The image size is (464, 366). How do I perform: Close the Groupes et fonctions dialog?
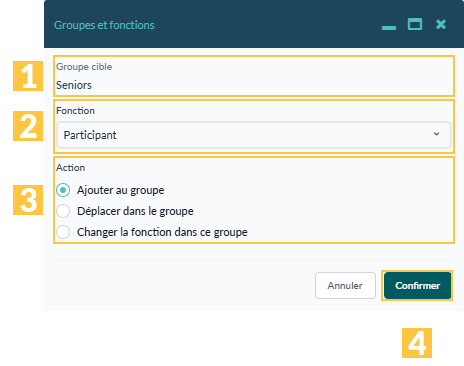(441, 24)
